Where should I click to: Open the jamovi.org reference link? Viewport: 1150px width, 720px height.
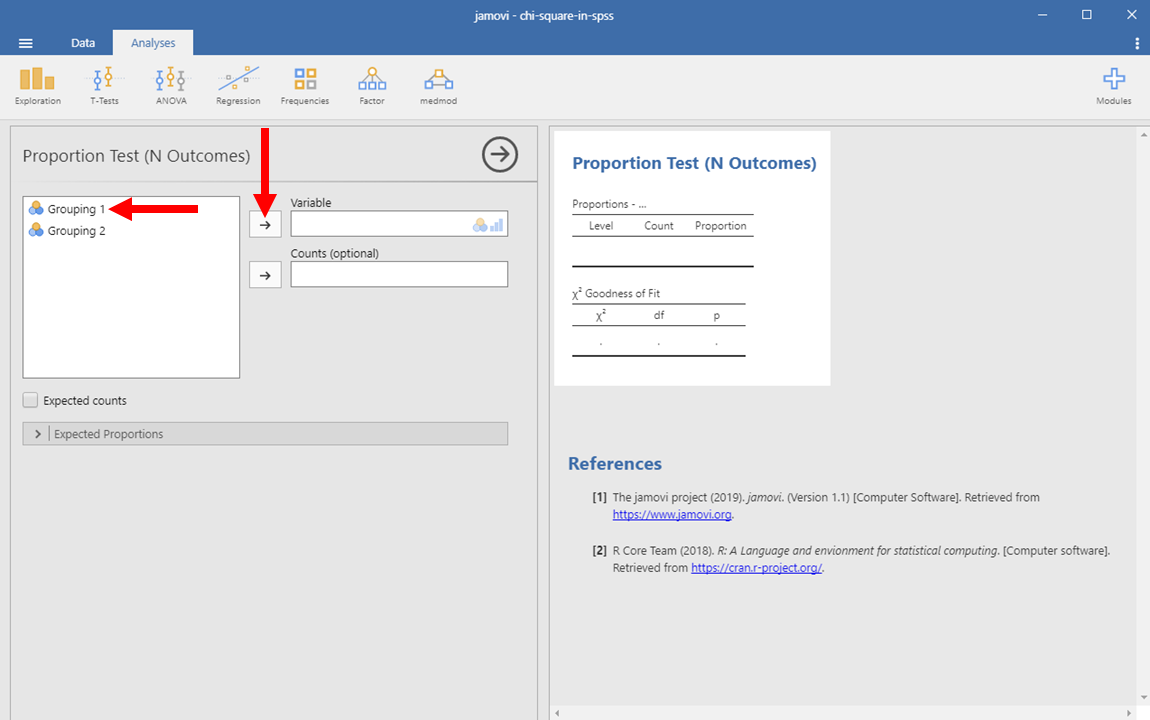[672, 515]
